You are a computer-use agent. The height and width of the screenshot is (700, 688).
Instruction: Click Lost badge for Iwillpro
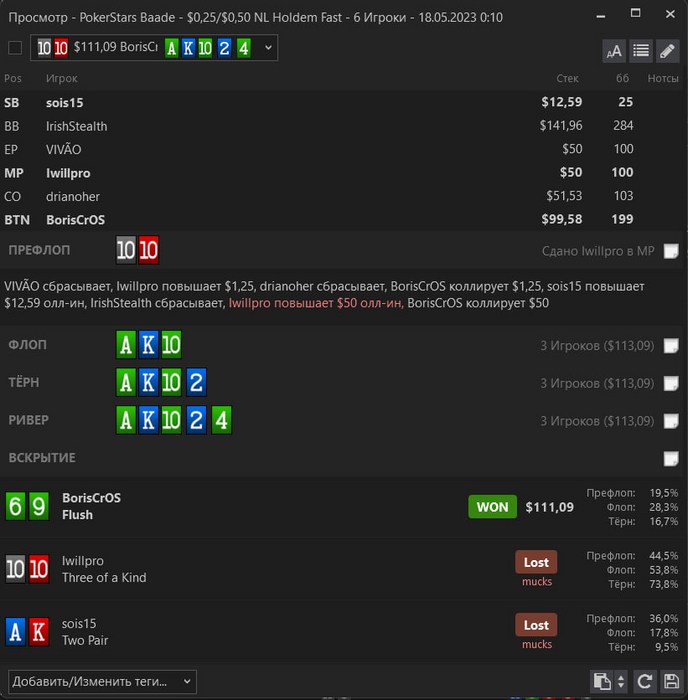(536, 562)
